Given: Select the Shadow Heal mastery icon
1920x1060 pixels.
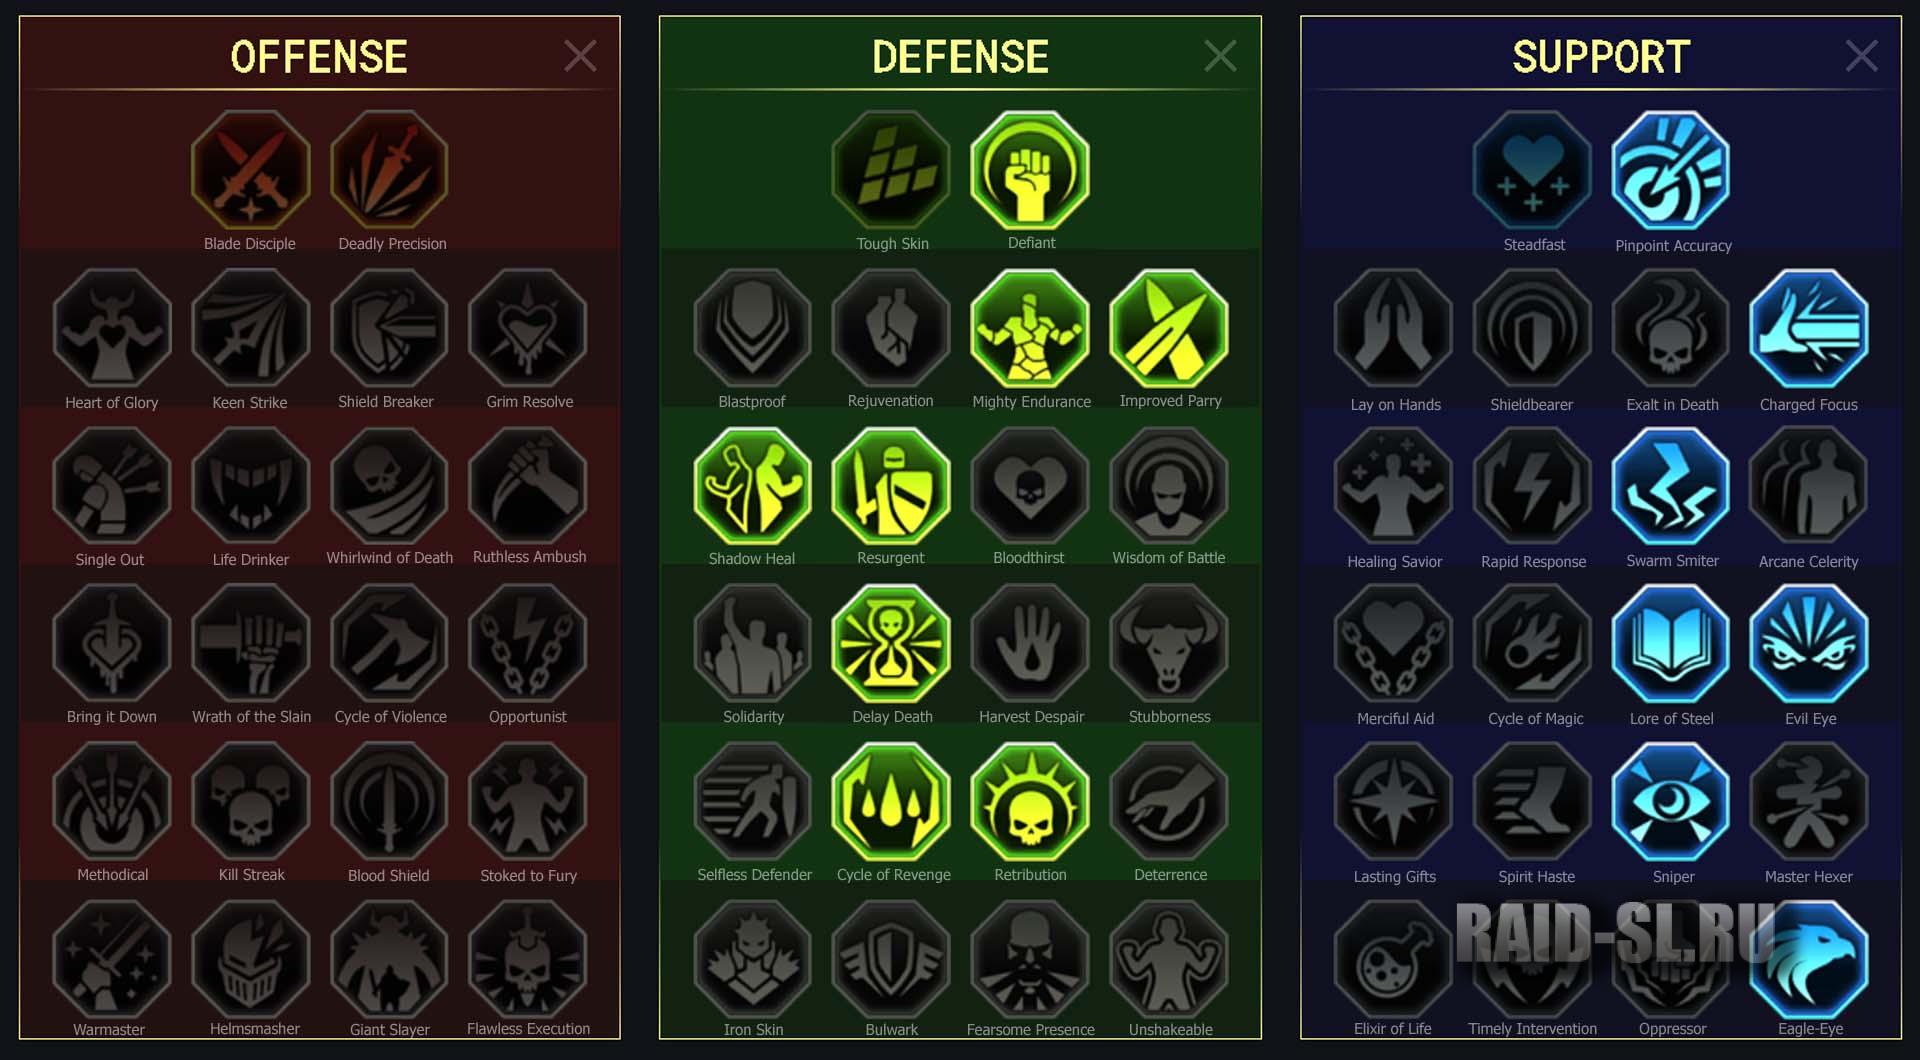Looking at the screenshot, I should click(x=752, y=485).
